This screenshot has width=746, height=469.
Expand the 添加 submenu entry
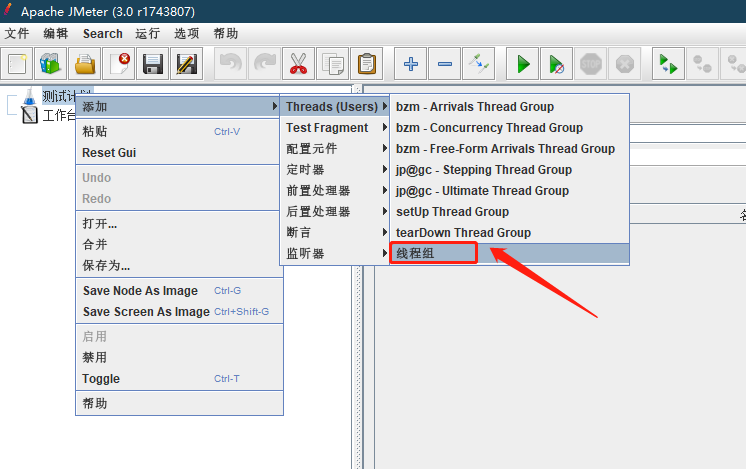[179, 107]
